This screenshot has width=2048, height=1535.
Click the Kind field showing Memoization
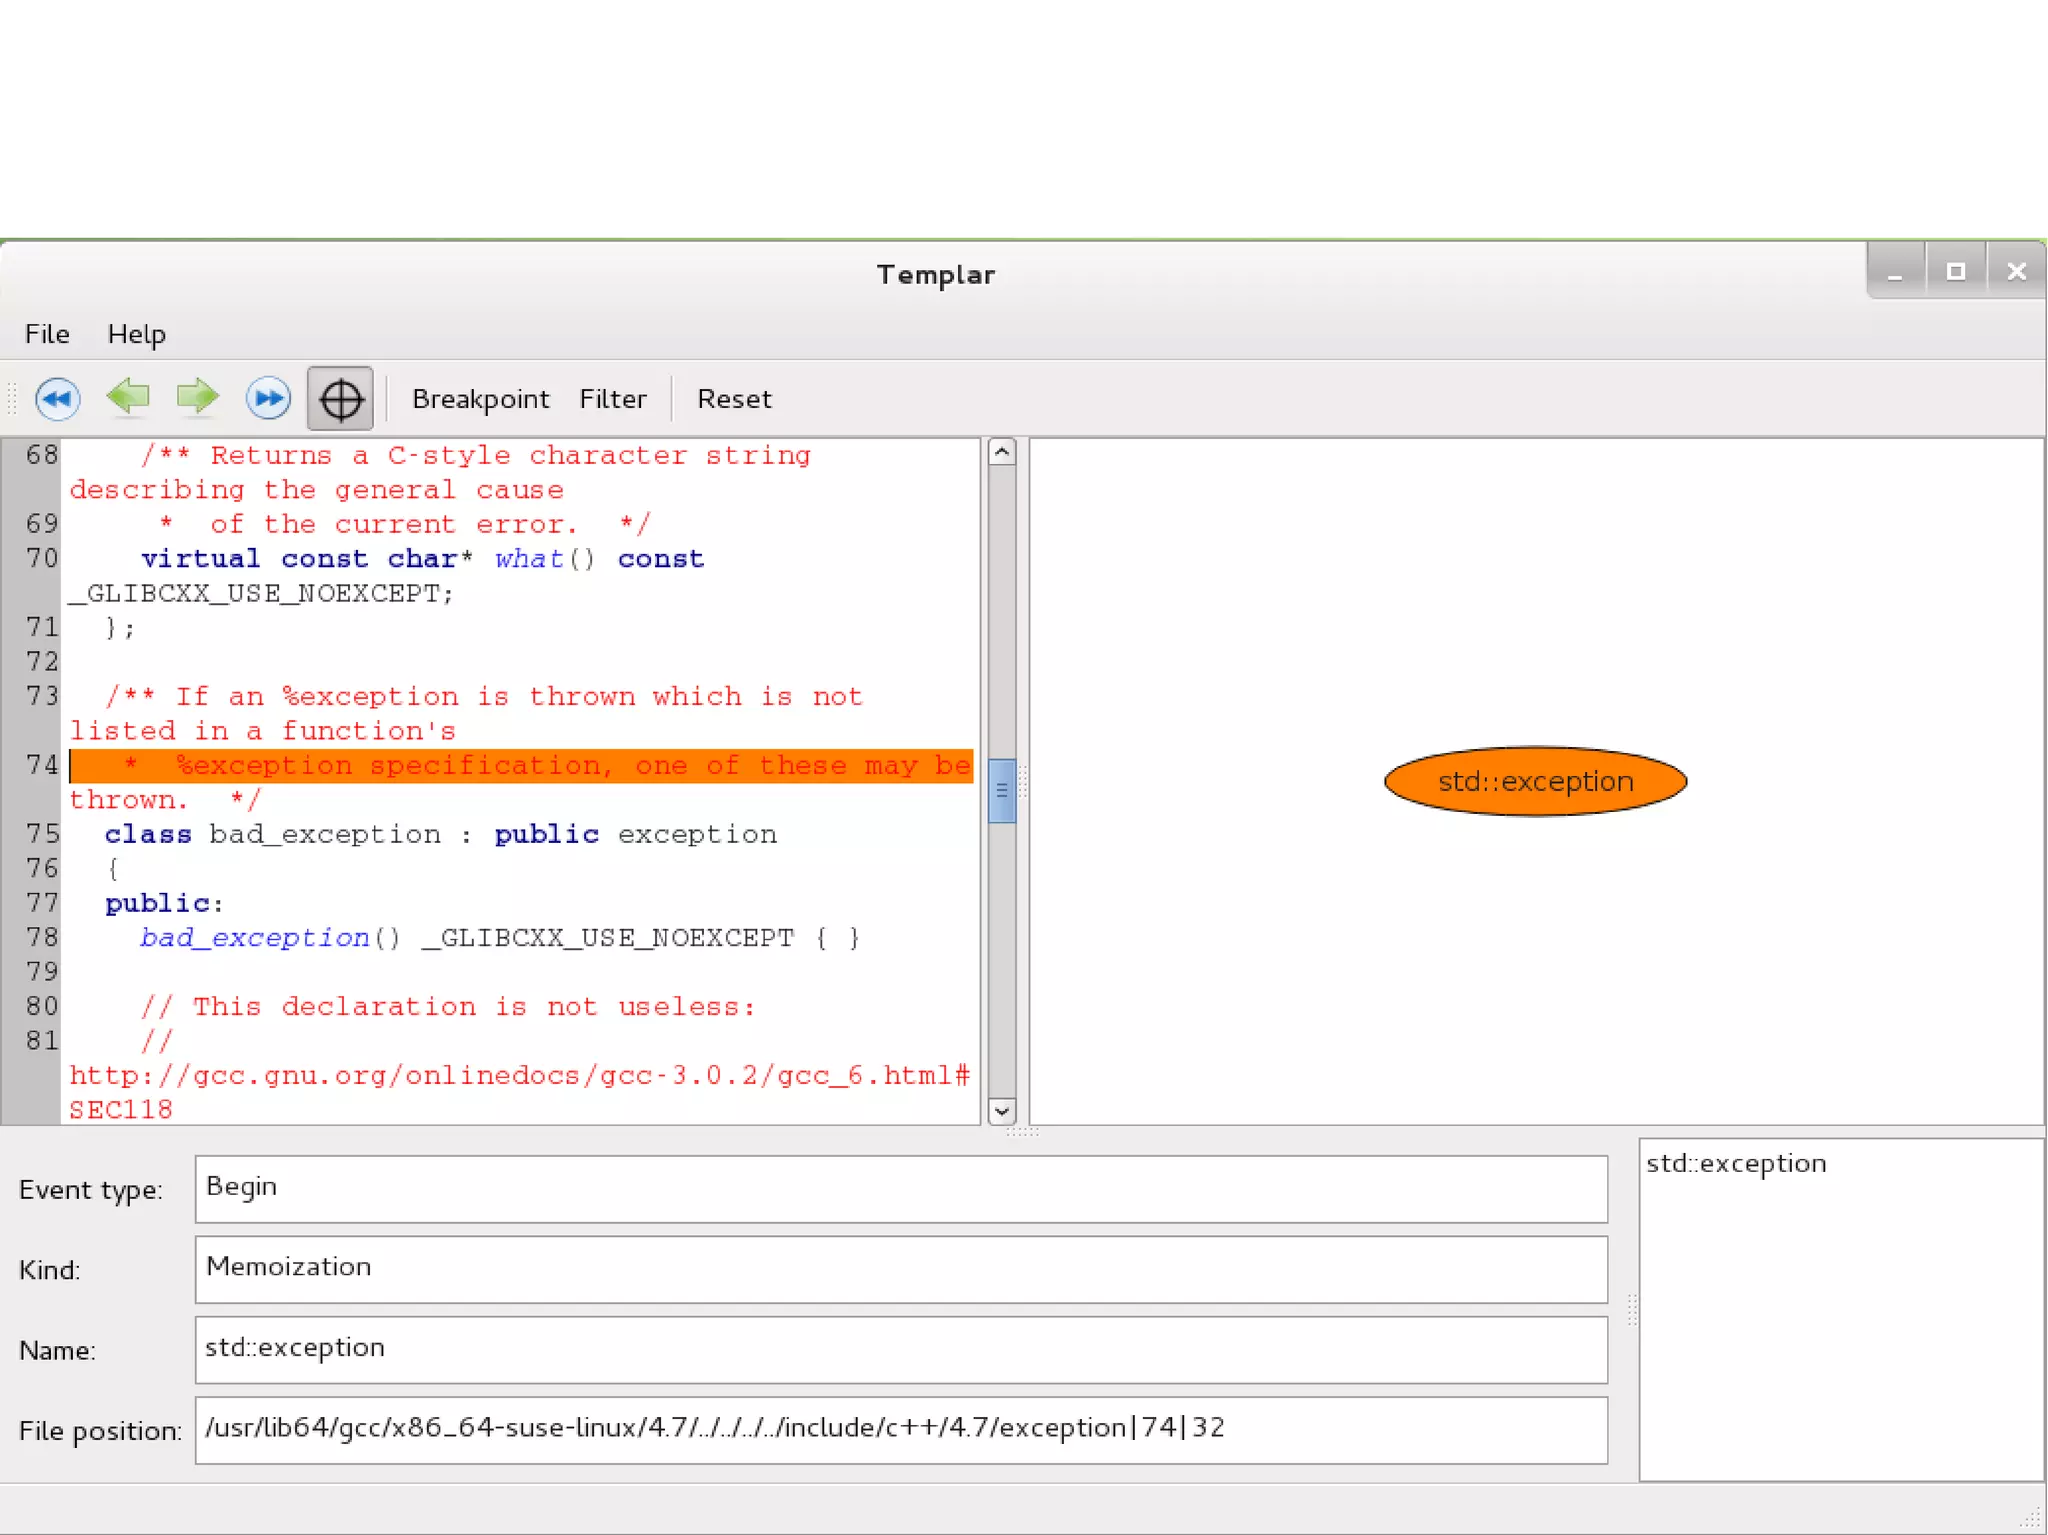point(900,1268)
